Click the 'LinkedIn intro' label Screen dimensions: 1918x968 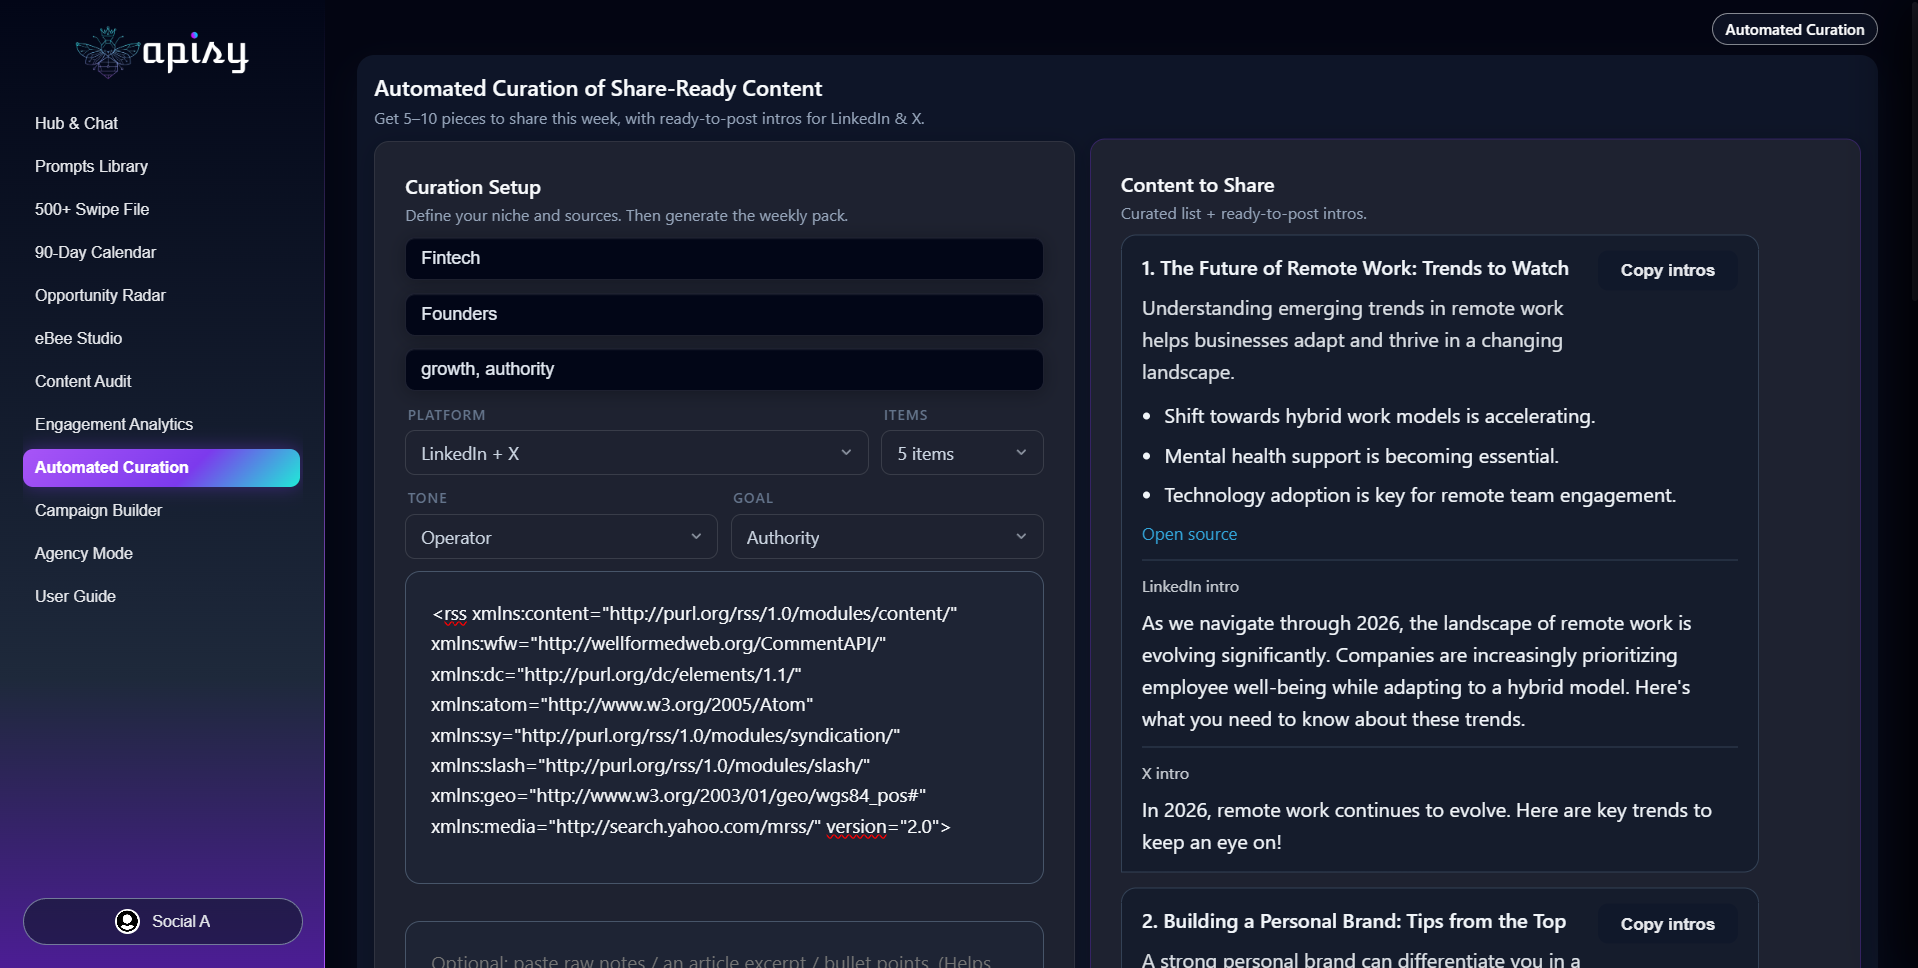[1190, 586]
